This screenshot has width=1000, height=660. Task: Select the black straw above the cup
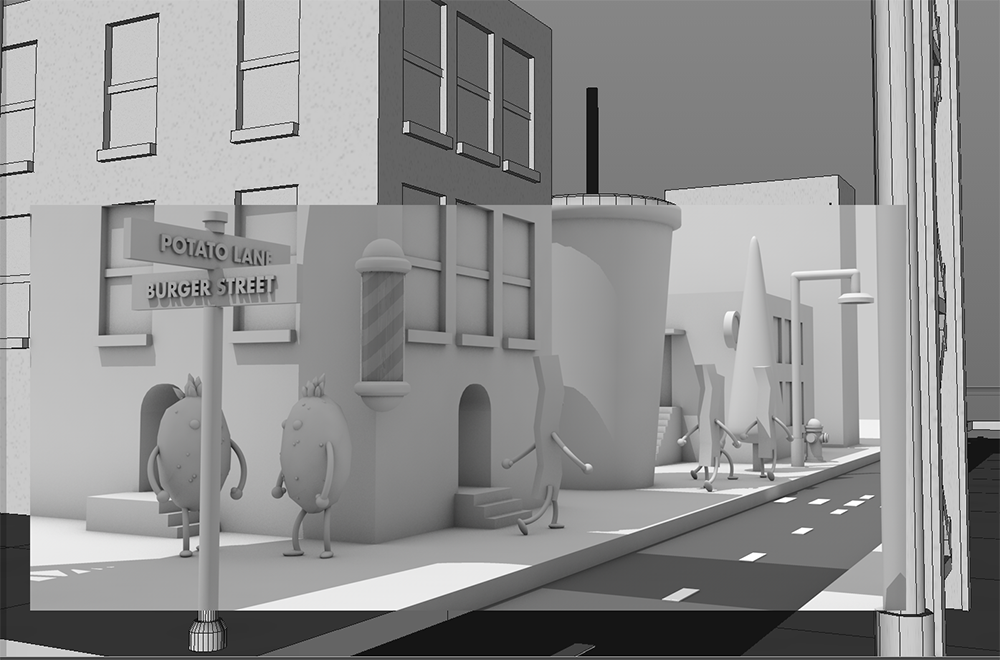pyautogui.click(x=592, y=140)
